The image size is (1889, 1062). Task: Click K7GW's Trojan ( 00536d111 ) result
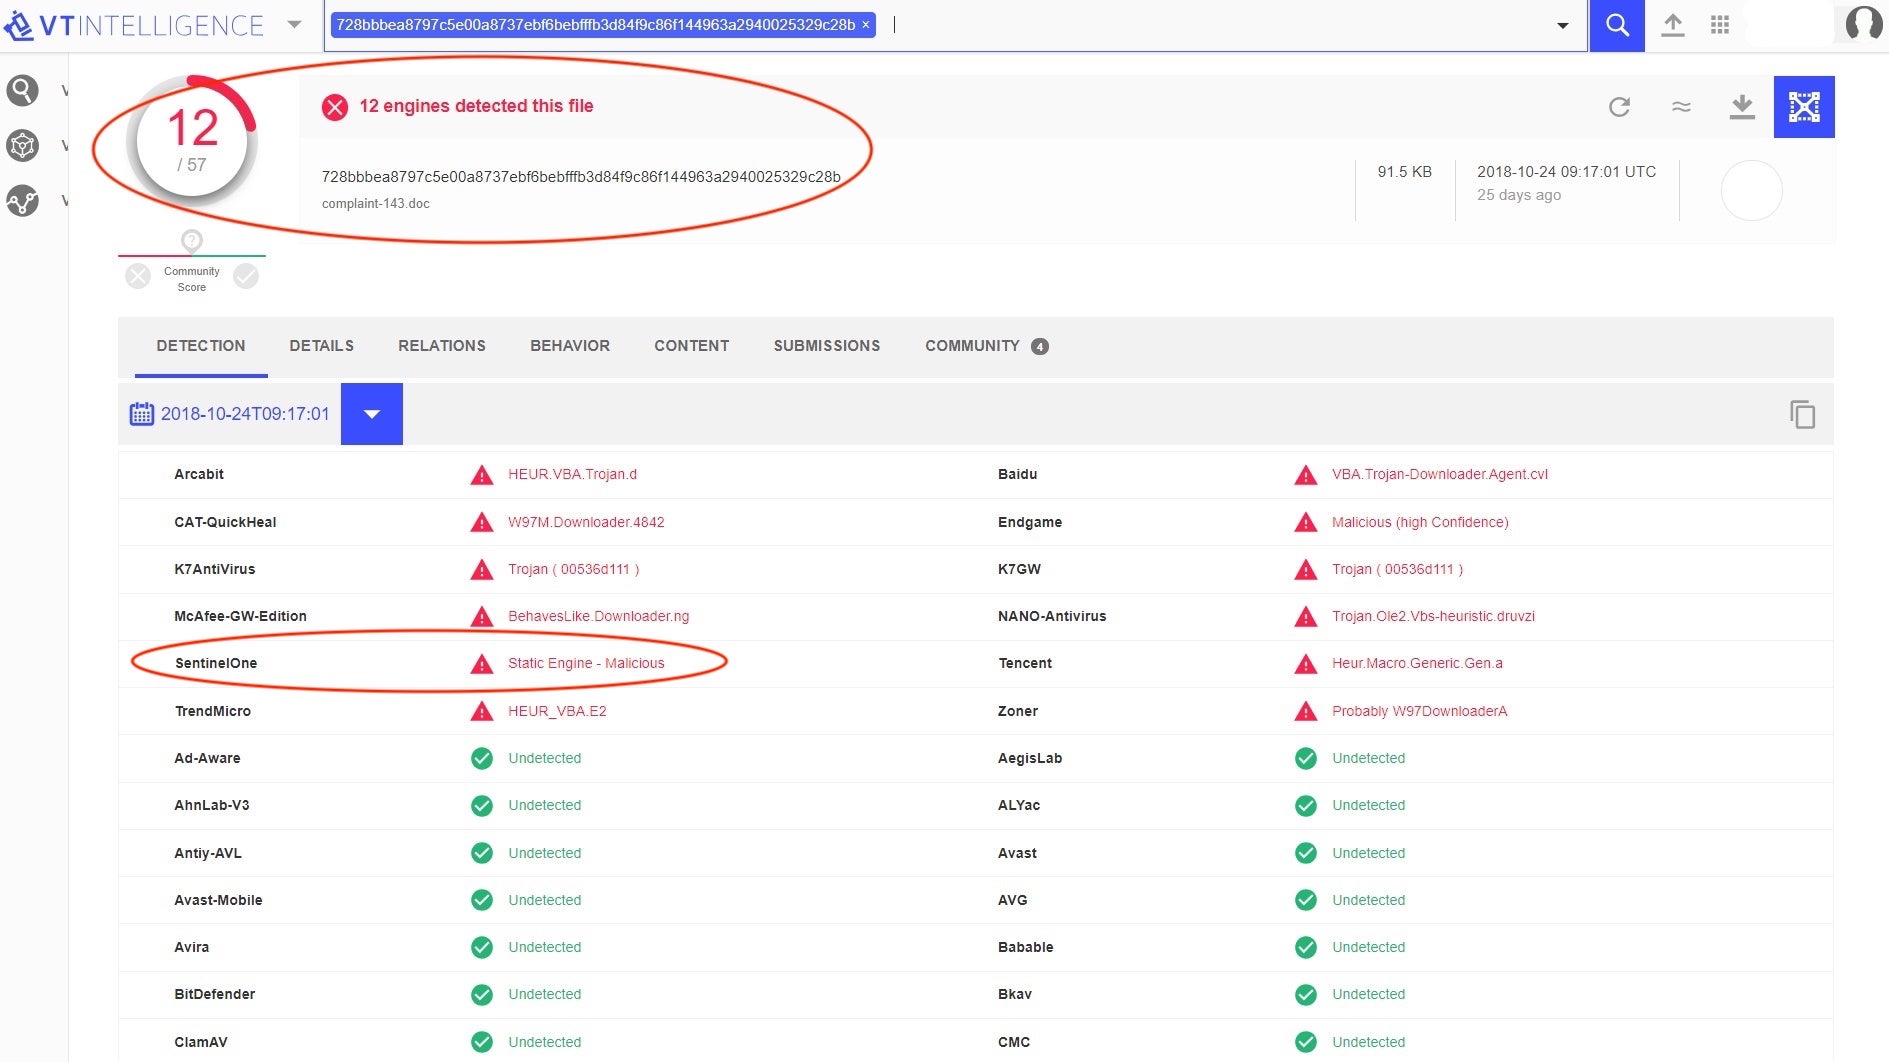[1398, 569]
